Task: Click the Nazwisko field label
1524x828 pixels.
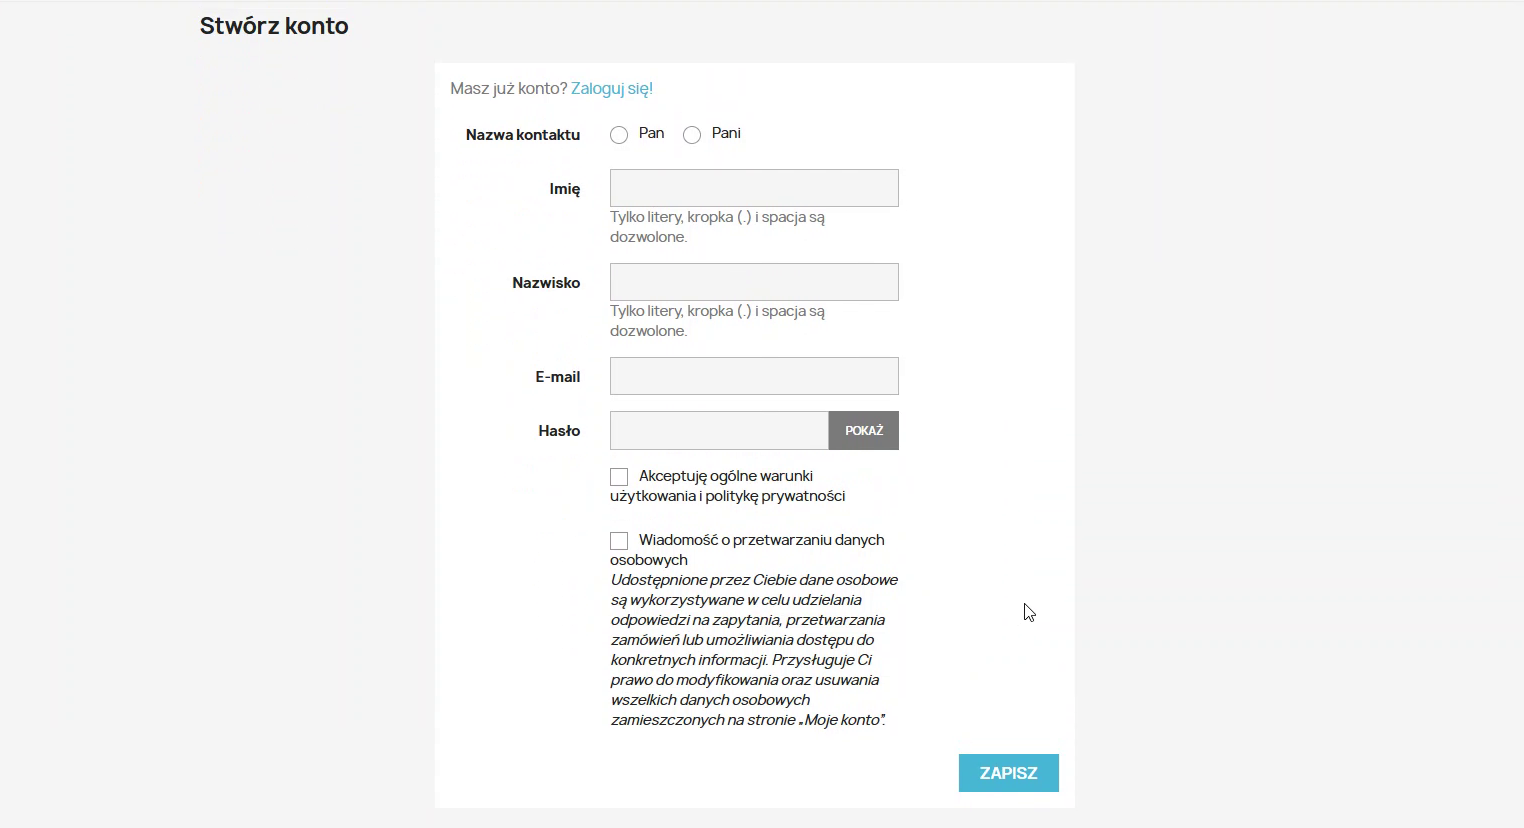Action: coord(546,283)
